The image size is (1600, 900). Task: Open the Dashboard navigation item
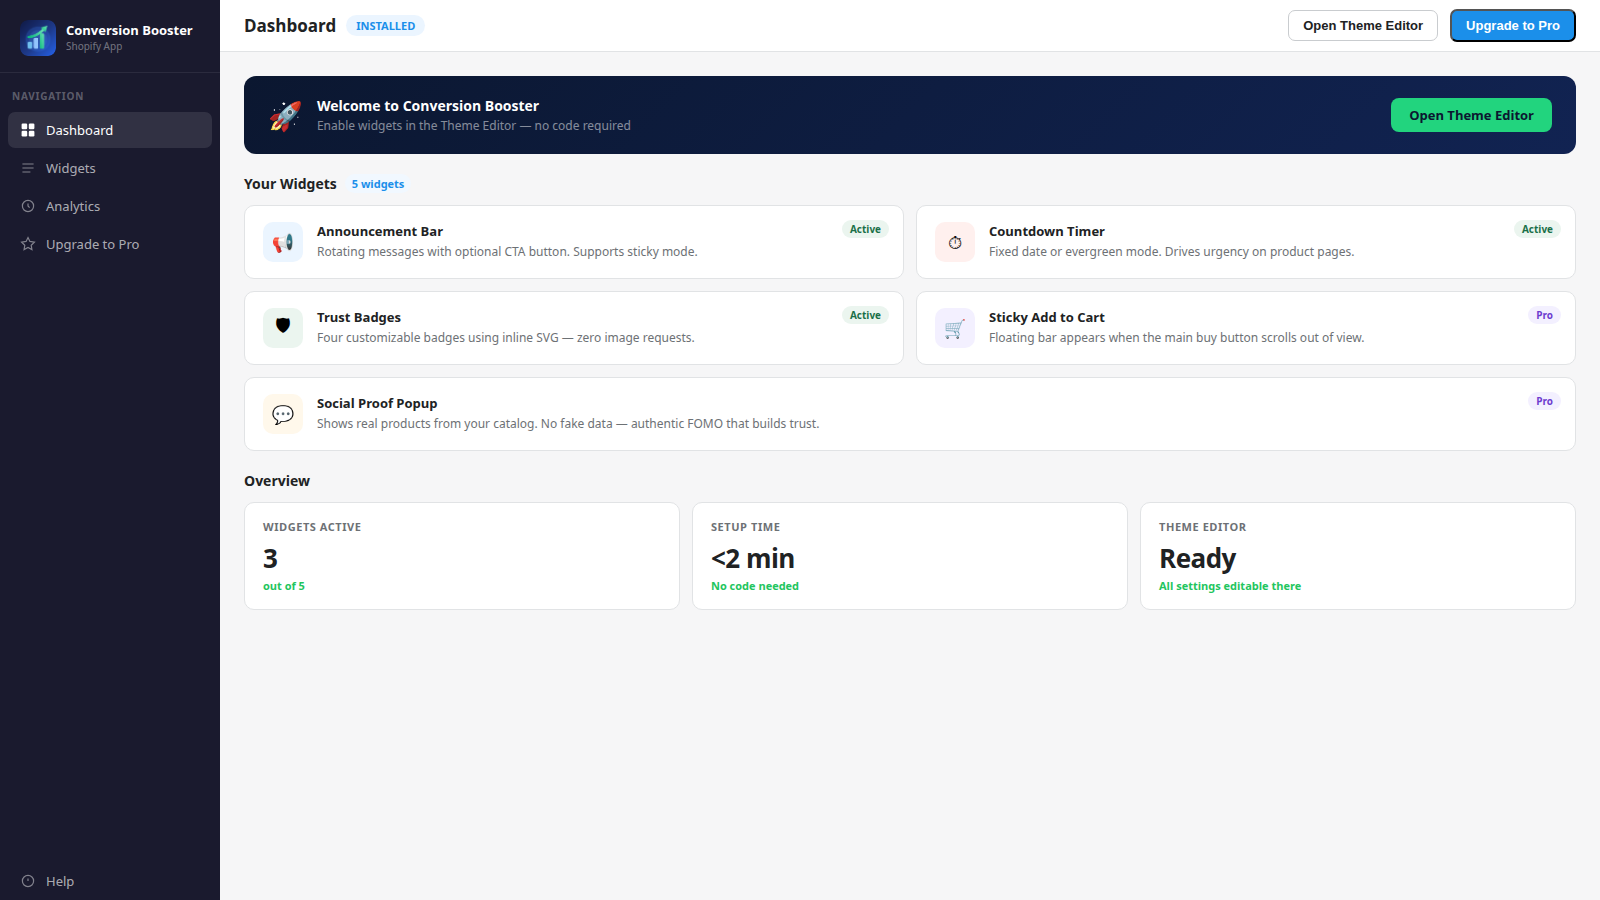click(110, 130)
